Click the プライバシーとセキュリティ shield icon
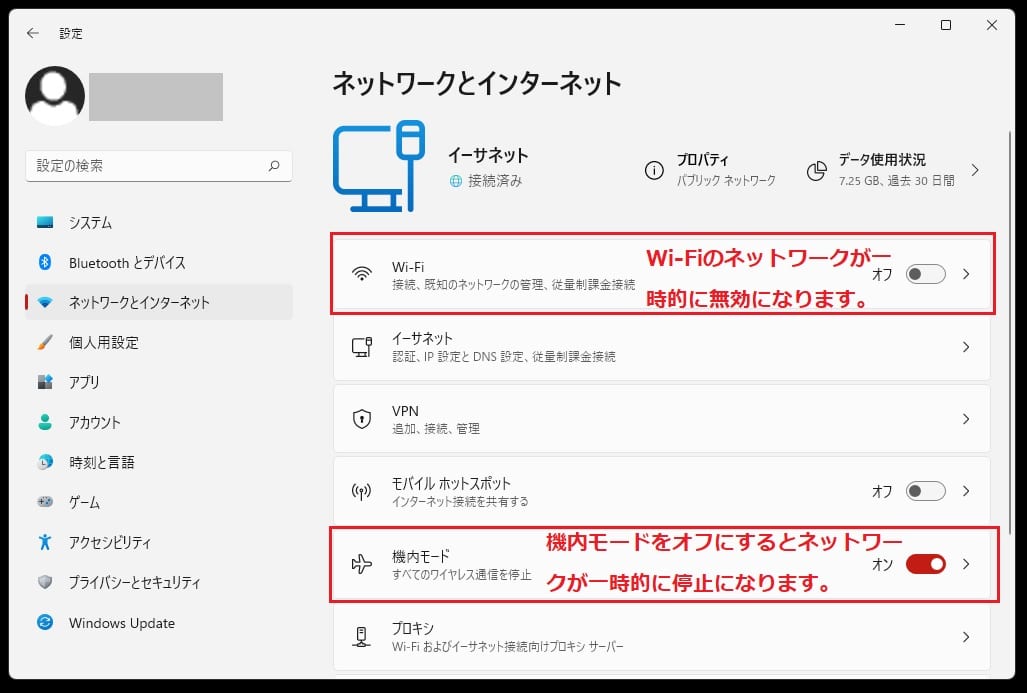Screen dimensions: 1027x693 (45, 582)
